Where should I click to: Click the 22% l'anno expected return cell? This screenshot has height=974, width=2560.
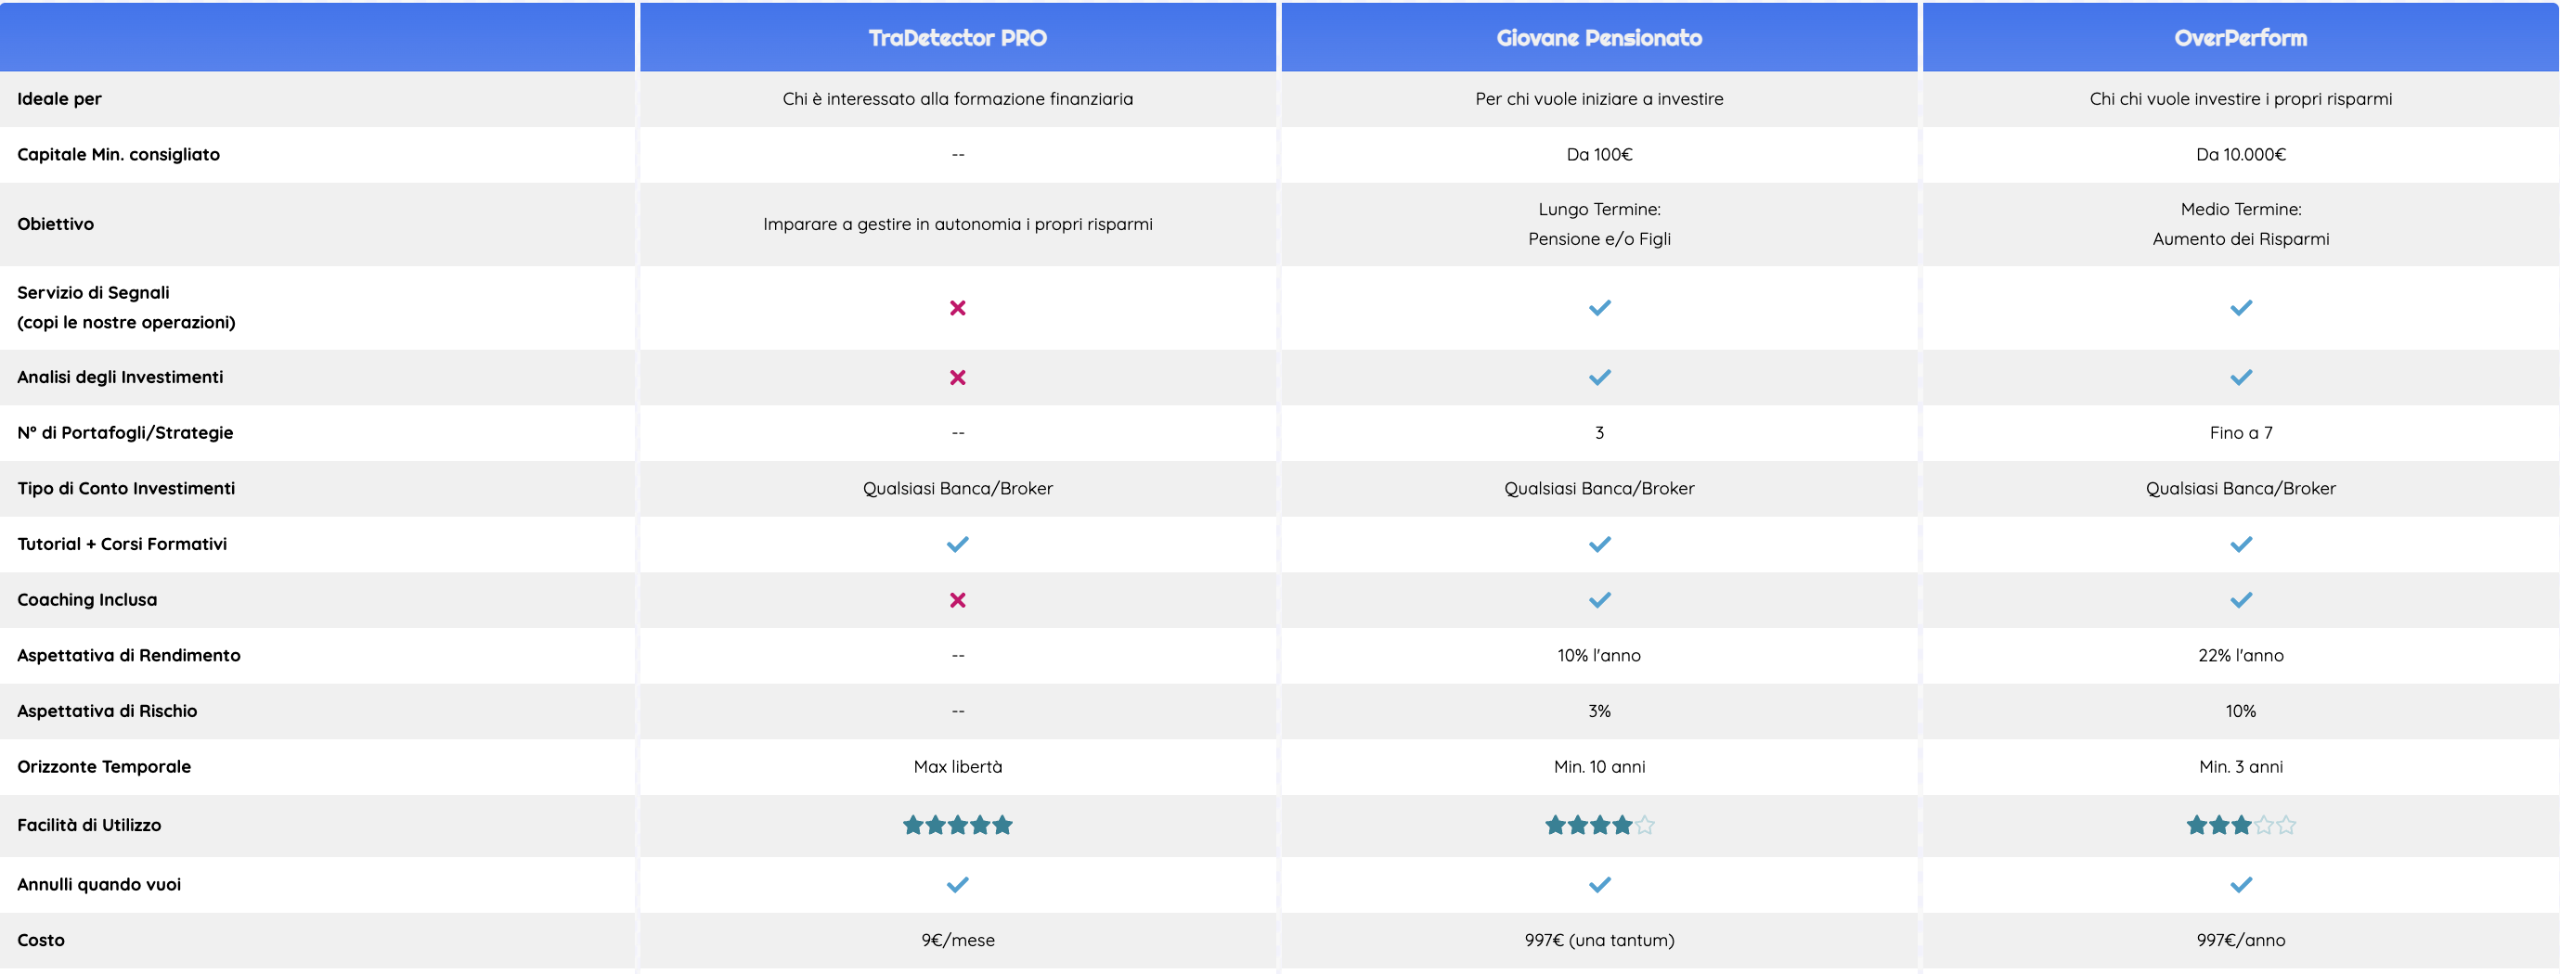coord(2240,656)
